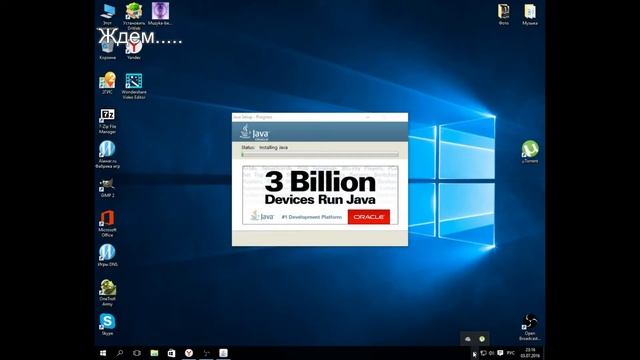Click the Java logo in setup header
640x360 pixels.
pos(255,133)
